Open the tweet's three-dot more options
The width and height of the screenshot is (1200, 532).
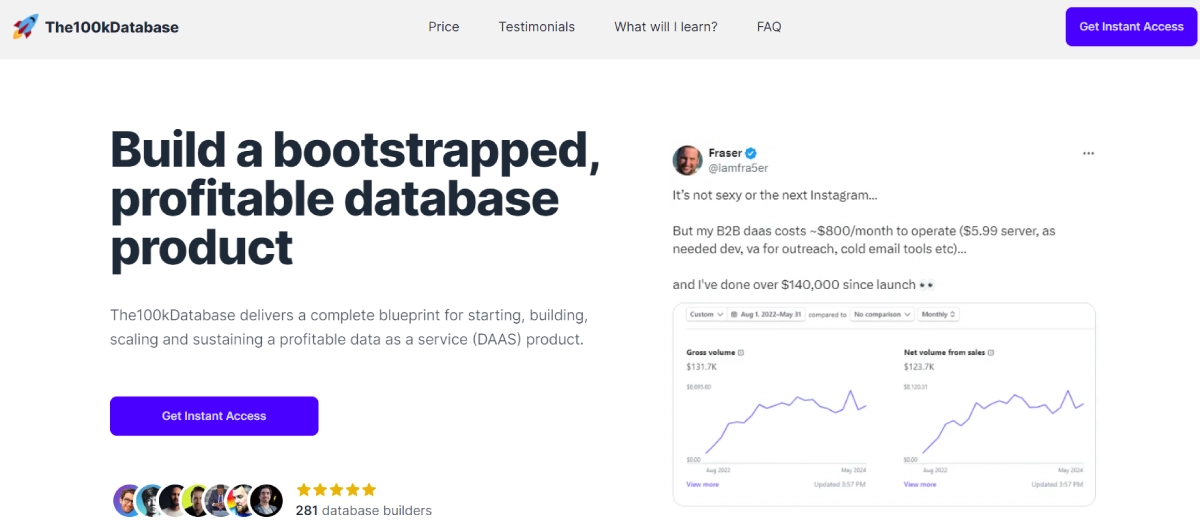pyautogui.click(x=1088, y=153)
